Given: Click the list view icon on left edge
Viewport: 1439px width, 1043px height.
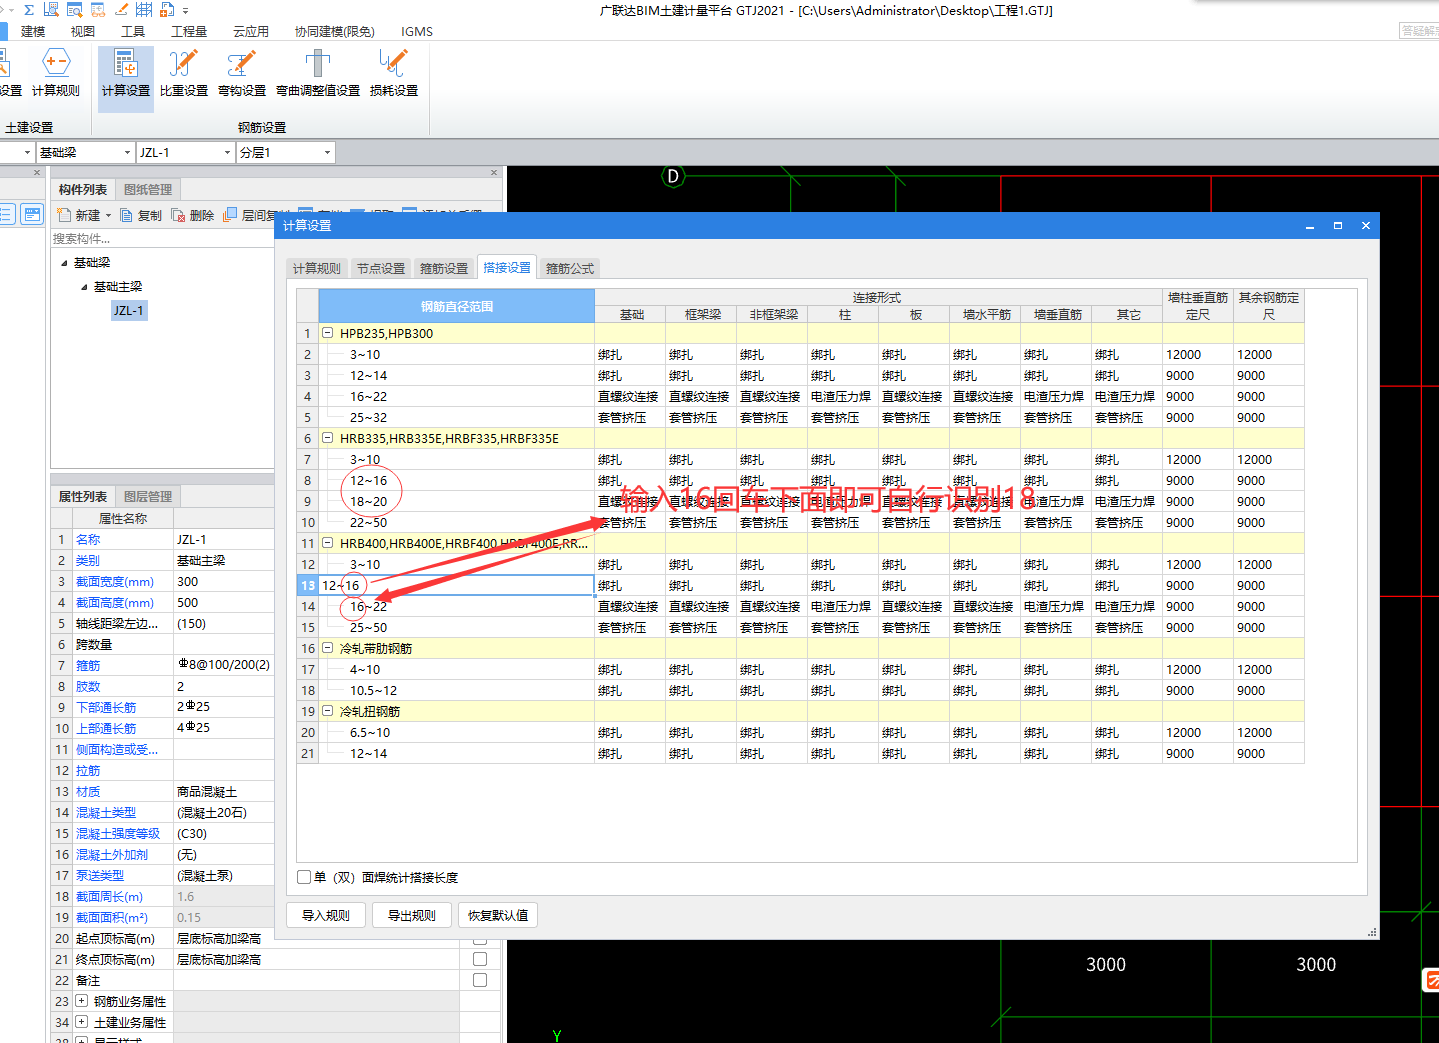Looking at the screenshot, I should click(7, 214).
